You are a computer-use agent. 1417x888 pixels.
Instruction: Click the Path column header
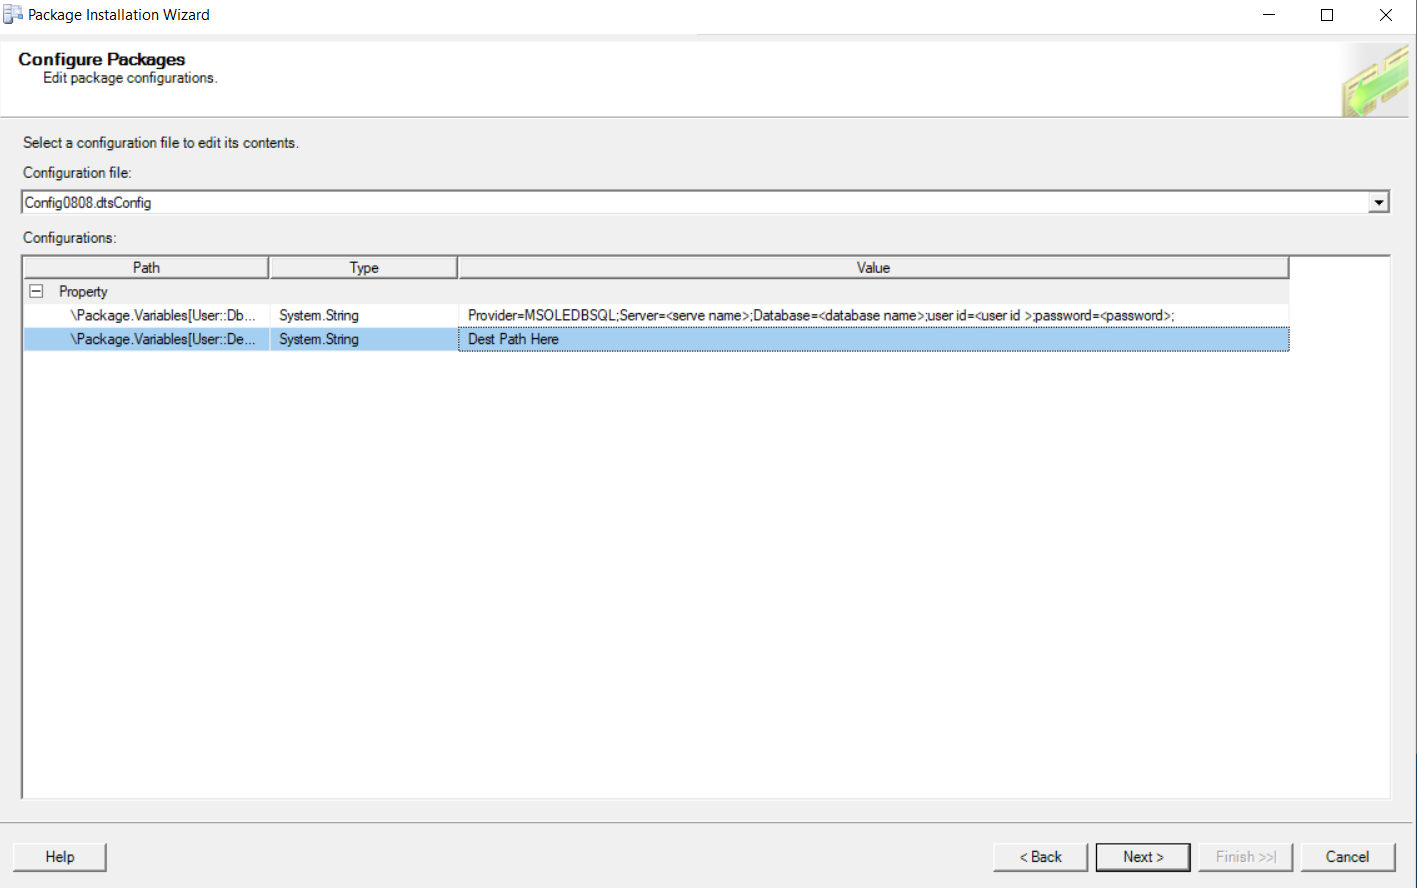[146, 267]
